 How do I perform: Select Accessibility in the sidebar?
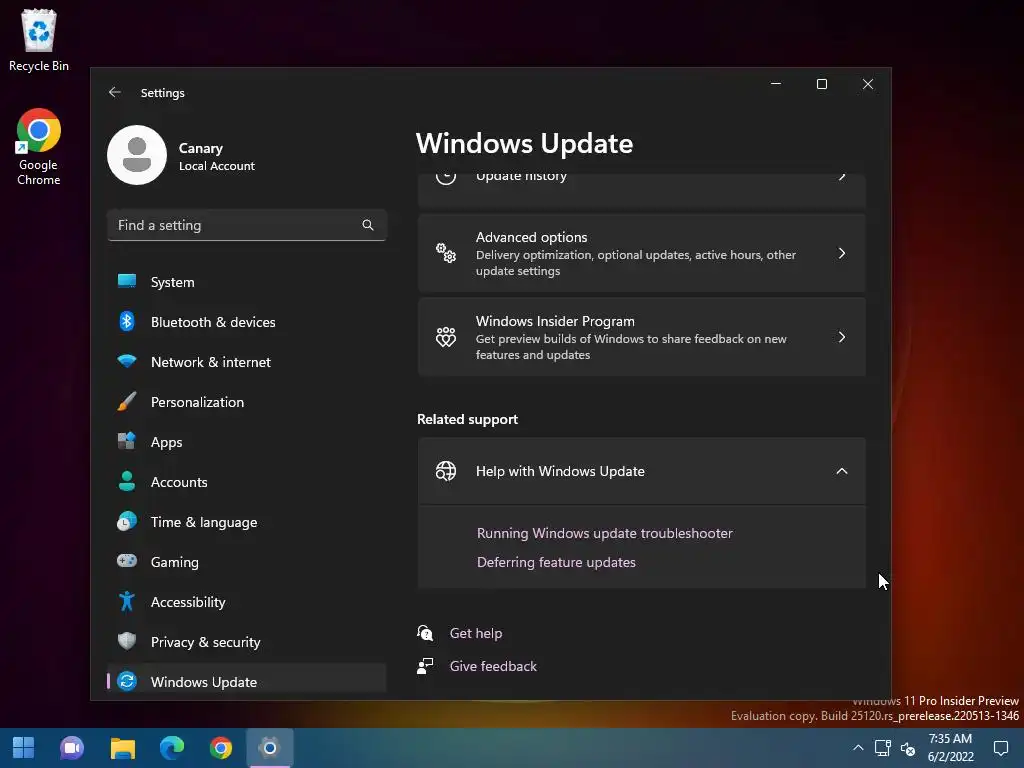coord(247,601)
